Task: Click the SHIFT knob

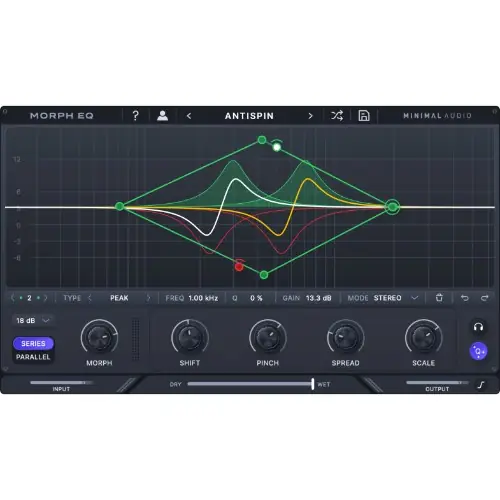Action: tap(190, 337)
